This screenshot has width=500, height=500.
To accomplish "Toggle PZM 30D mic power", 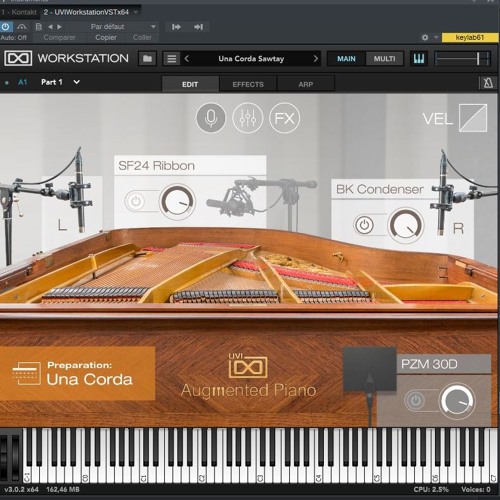I will coord(415,400).
